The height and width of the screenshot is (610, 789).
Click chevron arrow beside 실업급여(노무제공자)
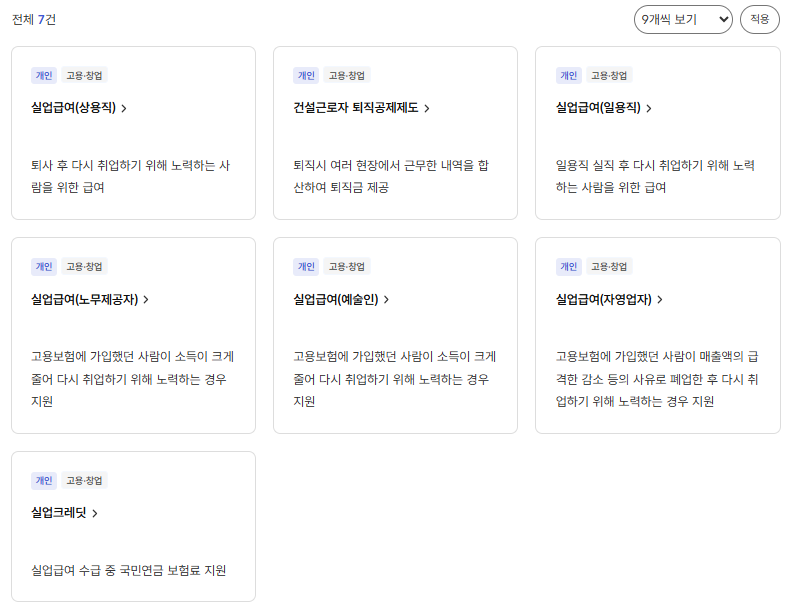[146, 300]
